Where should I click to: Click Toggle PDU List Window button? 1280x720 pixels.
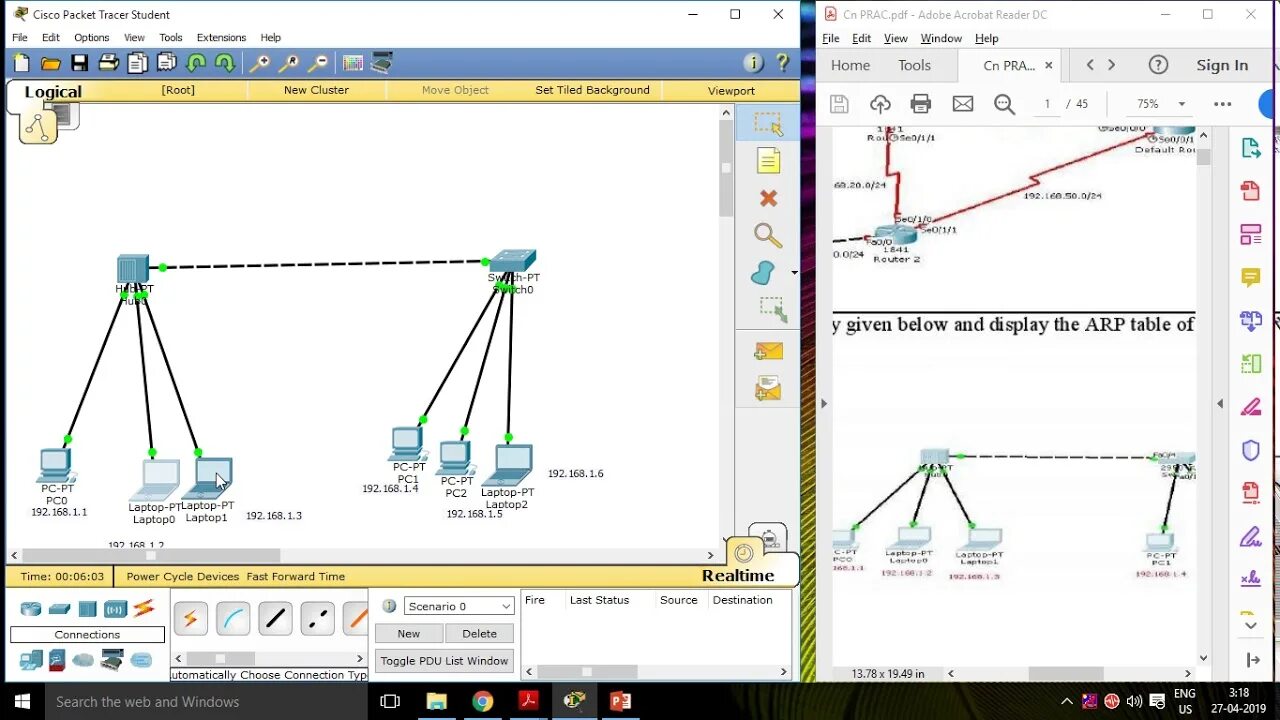click(444, 661)
